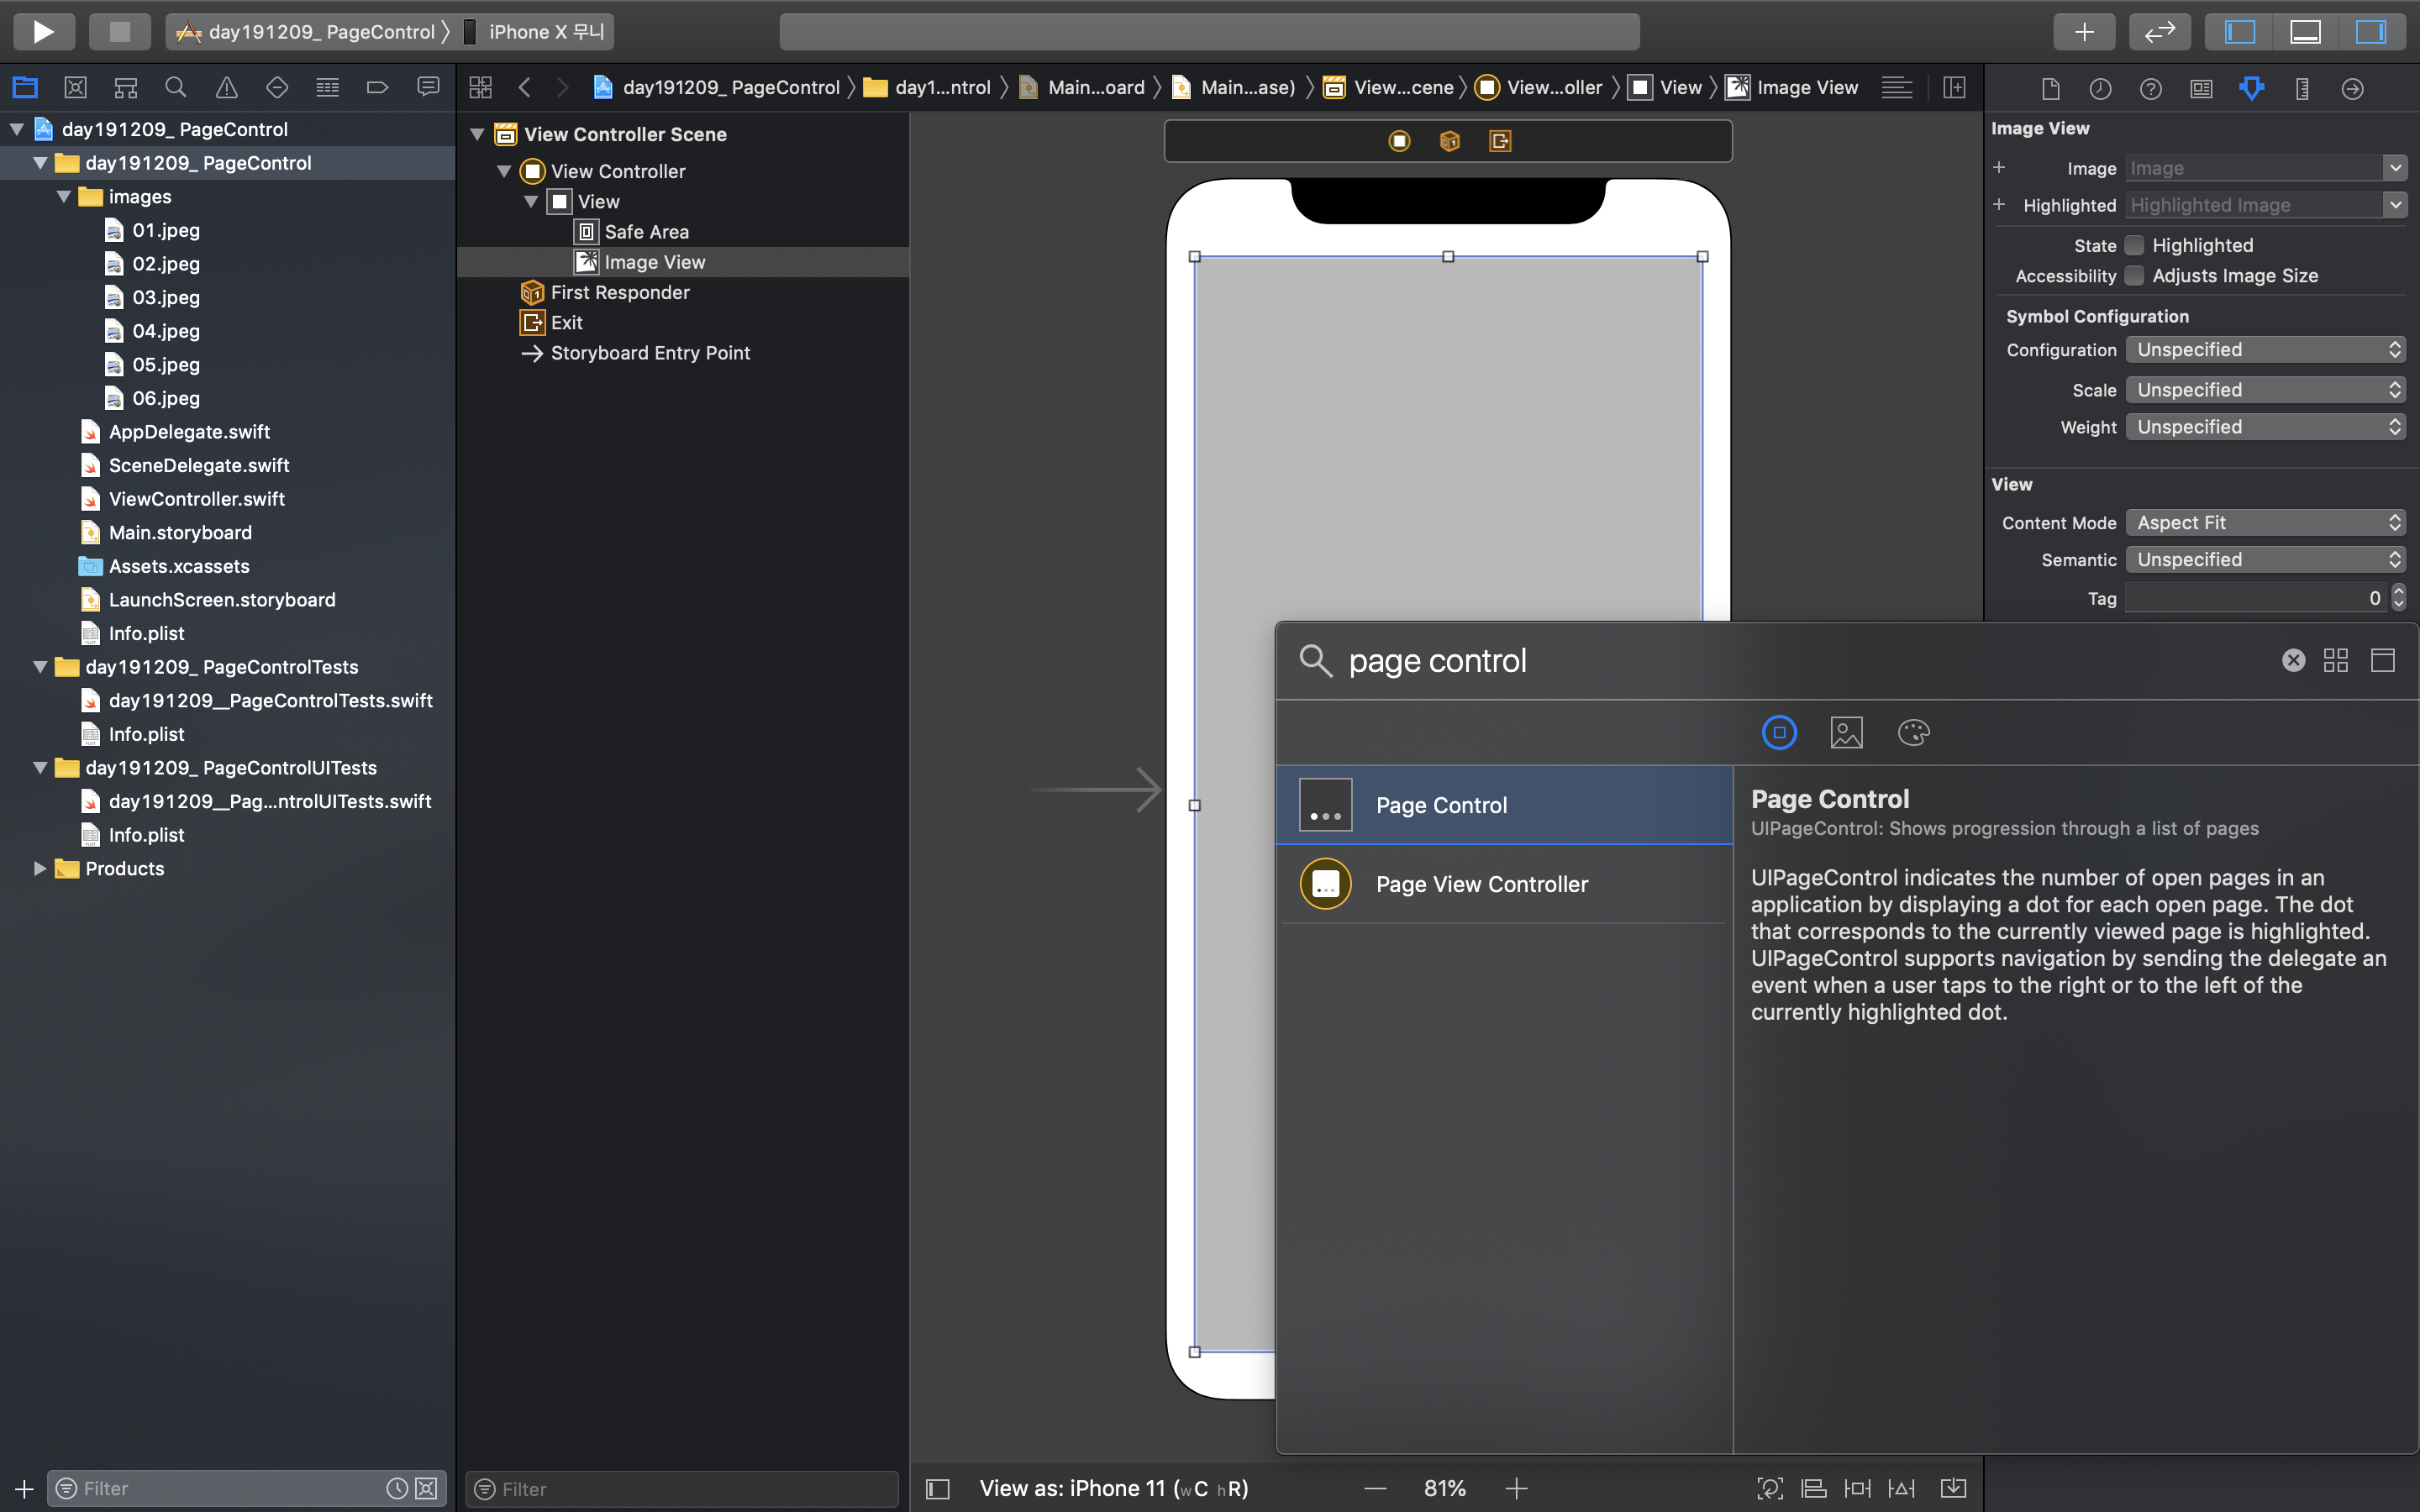This screenshot has height=1512, width=2420.
Task: Open the Issue navigator warning icon
Action: (226, 88)
